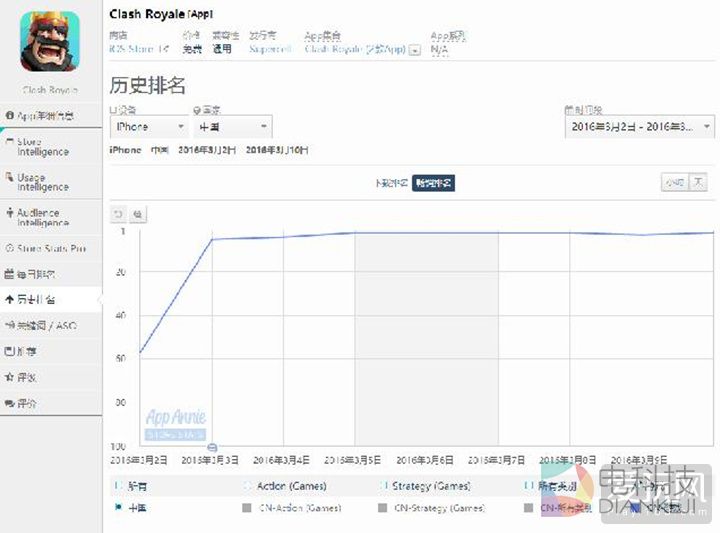Open the date range dropdown 2016年3月2日

point(640,127)
